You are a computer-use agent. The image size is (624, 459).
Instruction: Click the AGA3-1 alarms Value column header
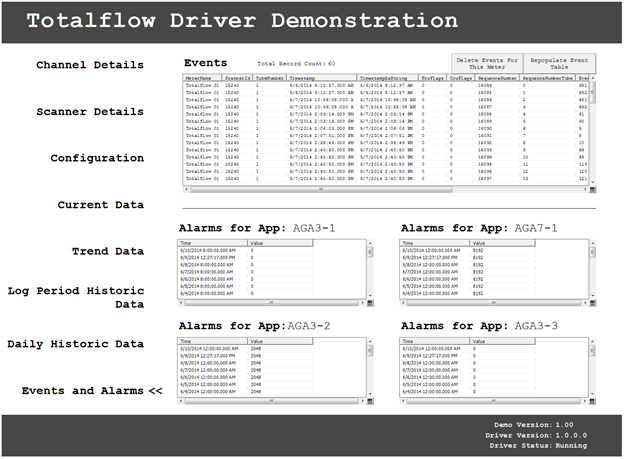coord(280,243)
